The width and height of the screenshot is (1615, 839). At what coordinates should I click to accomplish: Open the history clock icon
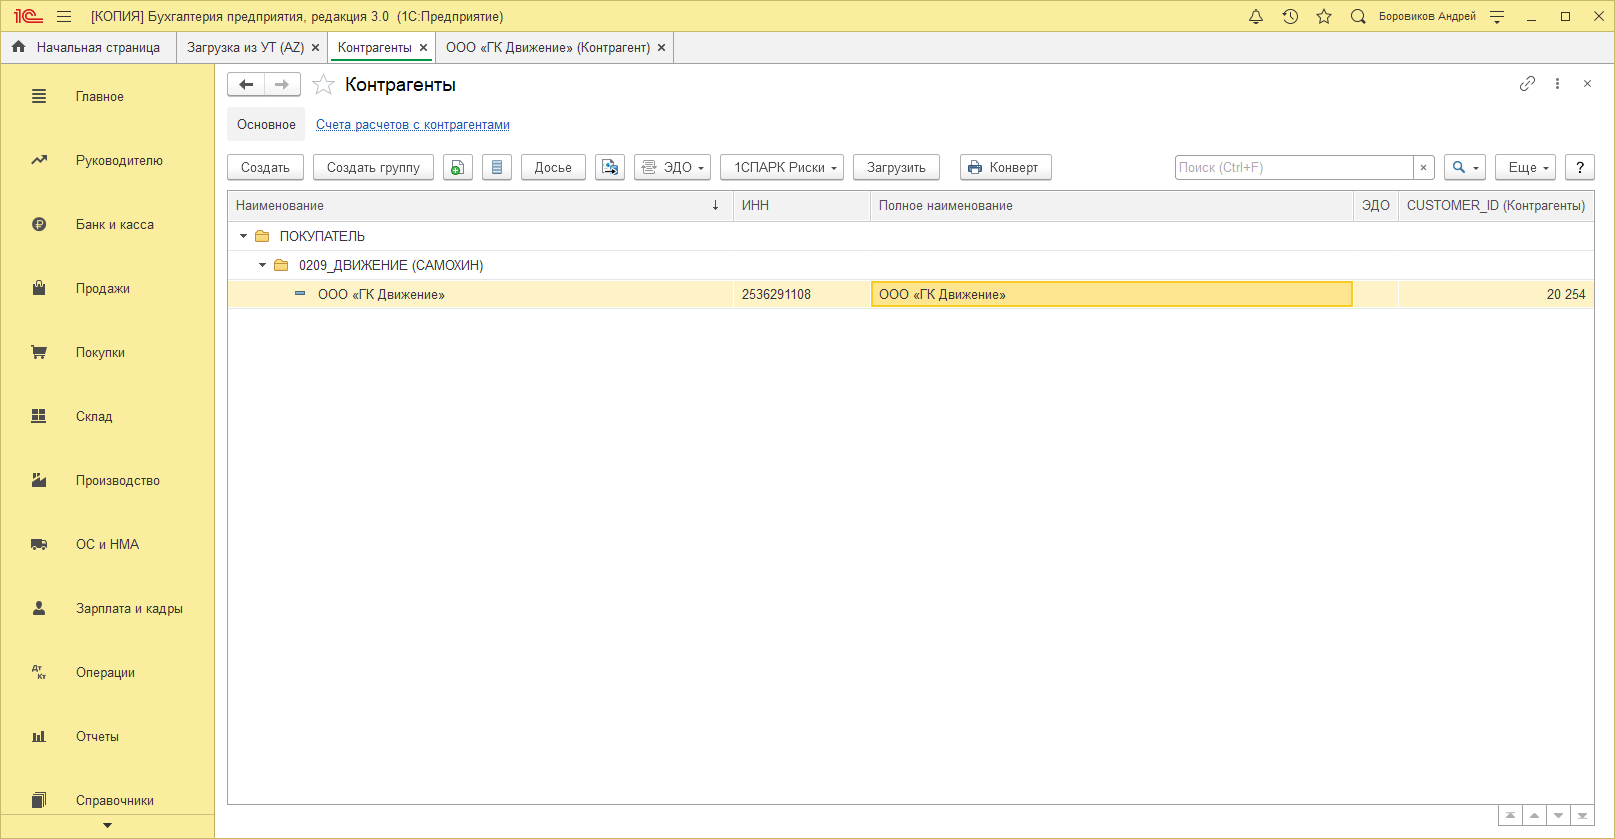(x=1290, y=17)
